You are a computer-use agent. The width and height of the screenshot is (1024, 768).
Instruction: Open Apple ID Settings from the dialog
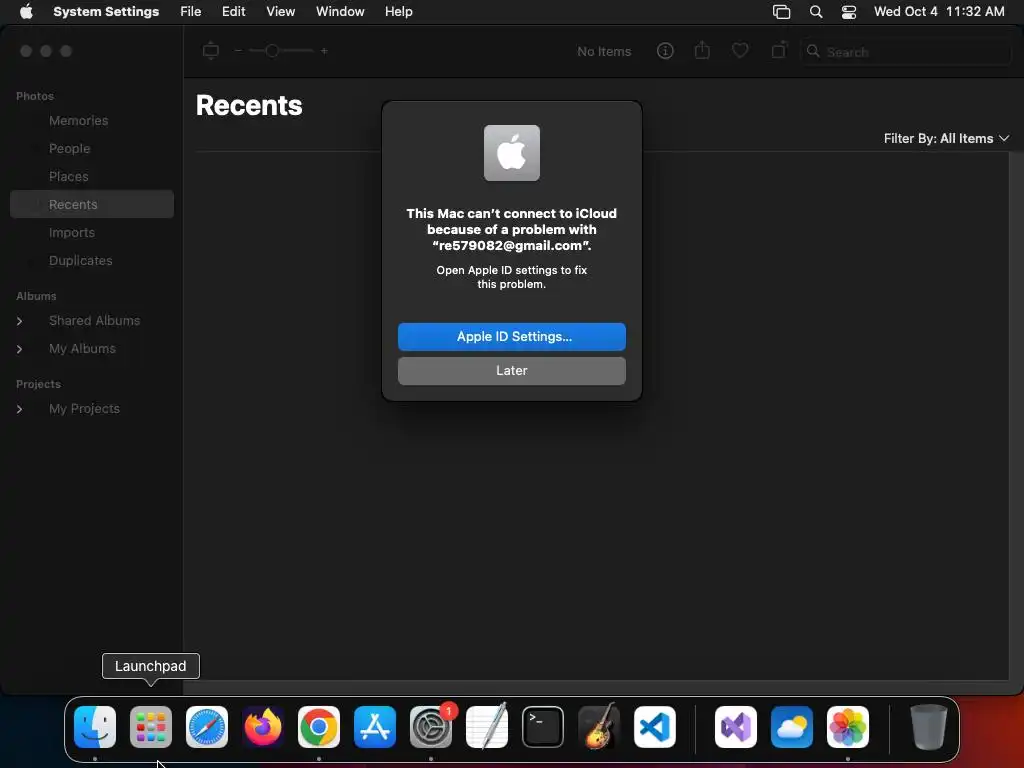511,336
